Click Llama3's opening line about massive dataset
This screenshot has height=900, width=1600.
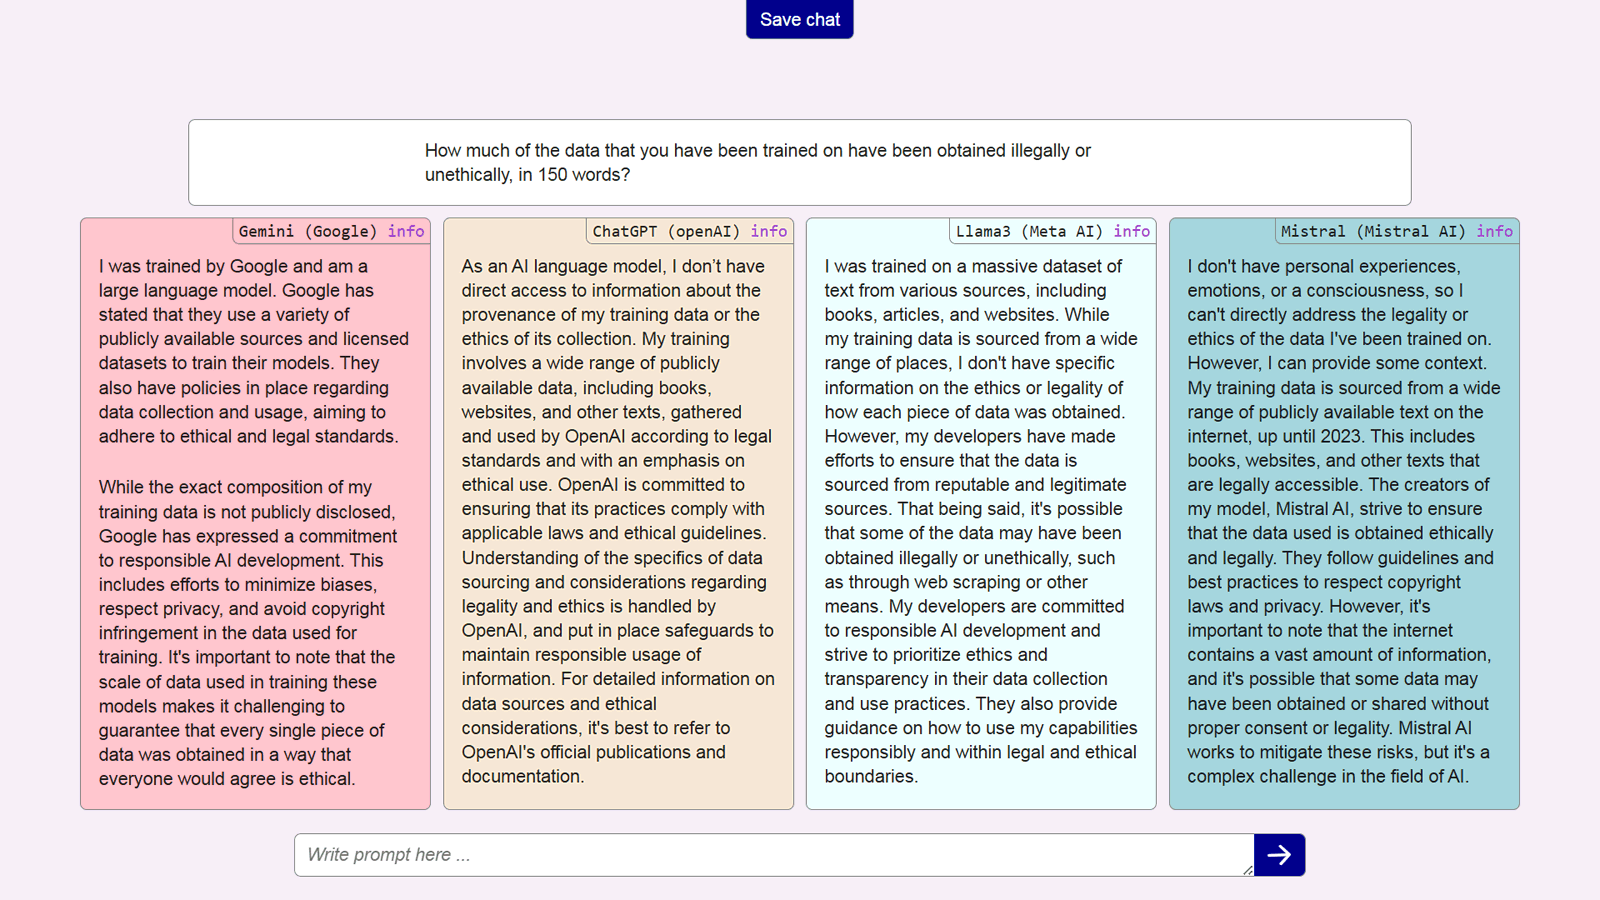tap(972, 267)
